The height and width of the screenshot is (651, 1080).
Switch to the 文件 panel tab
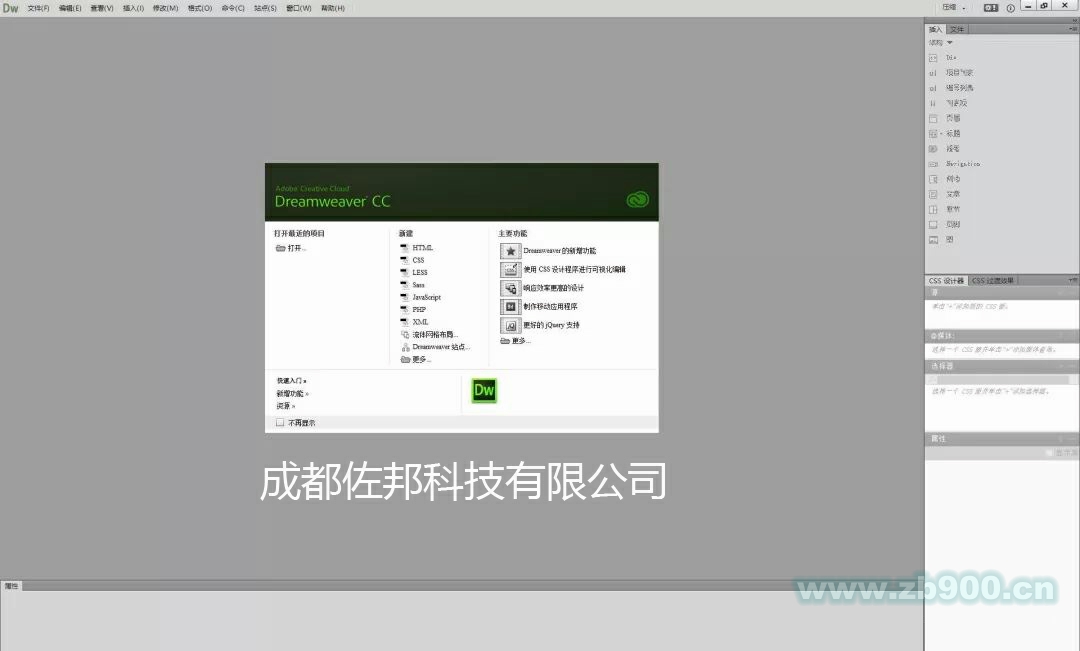[958, 28]
